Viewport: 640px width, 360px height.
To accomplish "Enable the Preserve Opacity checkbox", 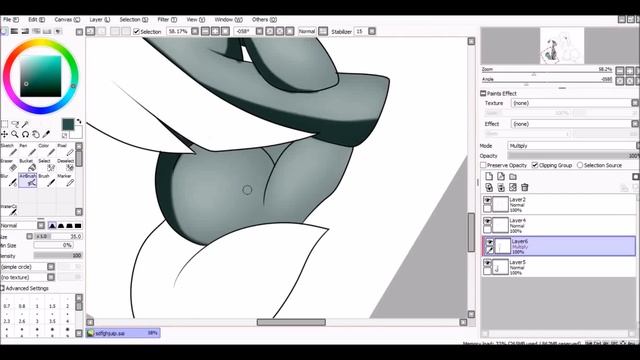I will coord(483,165).
